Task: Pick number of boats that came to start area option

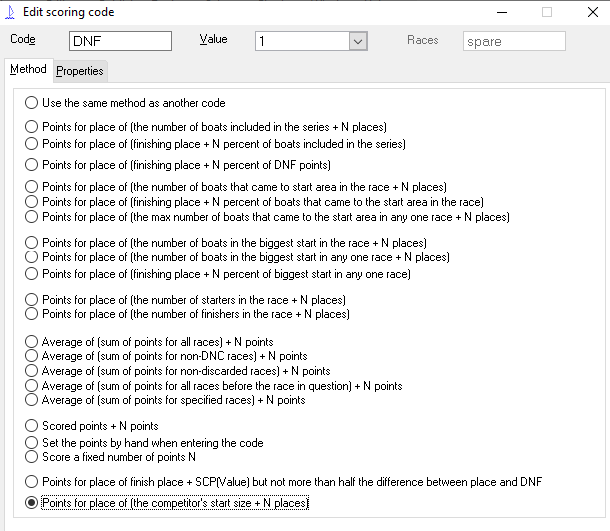Action: point(235,187)
